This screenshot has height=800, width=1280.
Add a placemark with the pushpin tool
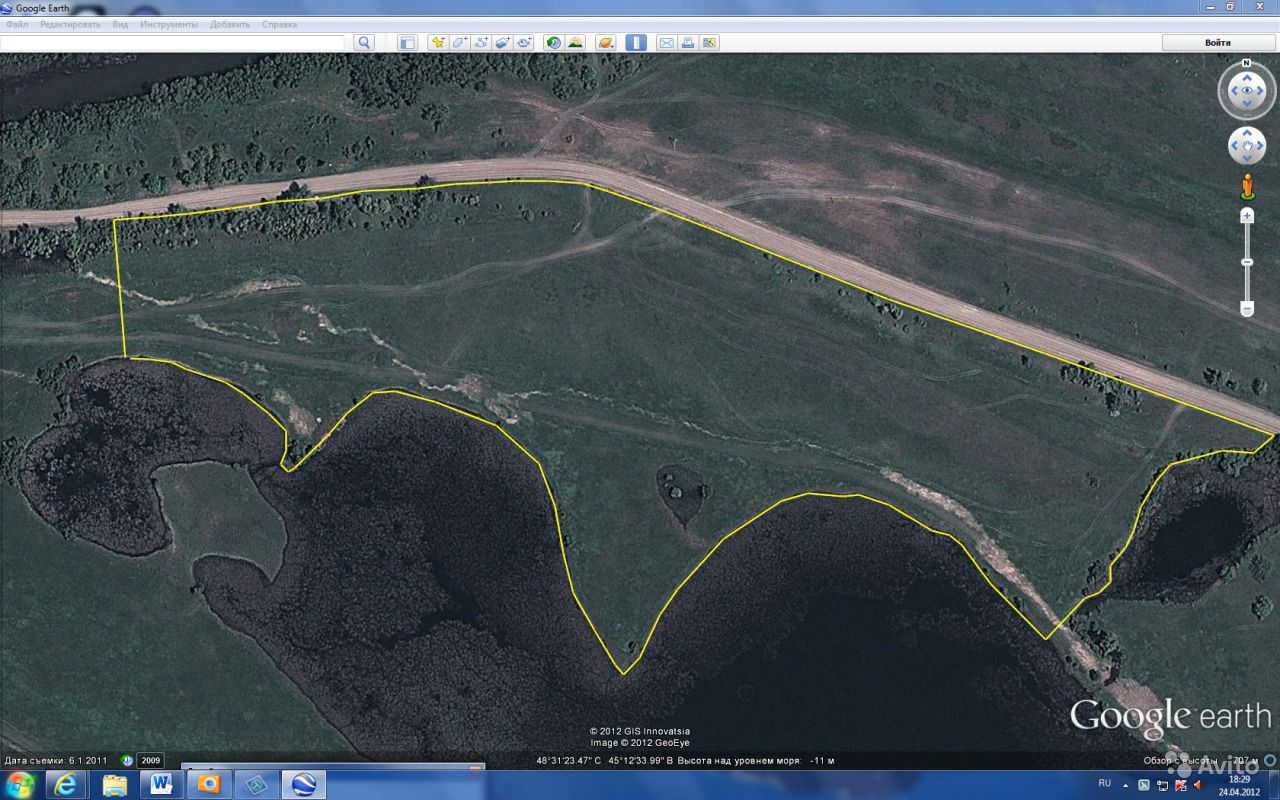coord(437,42)
